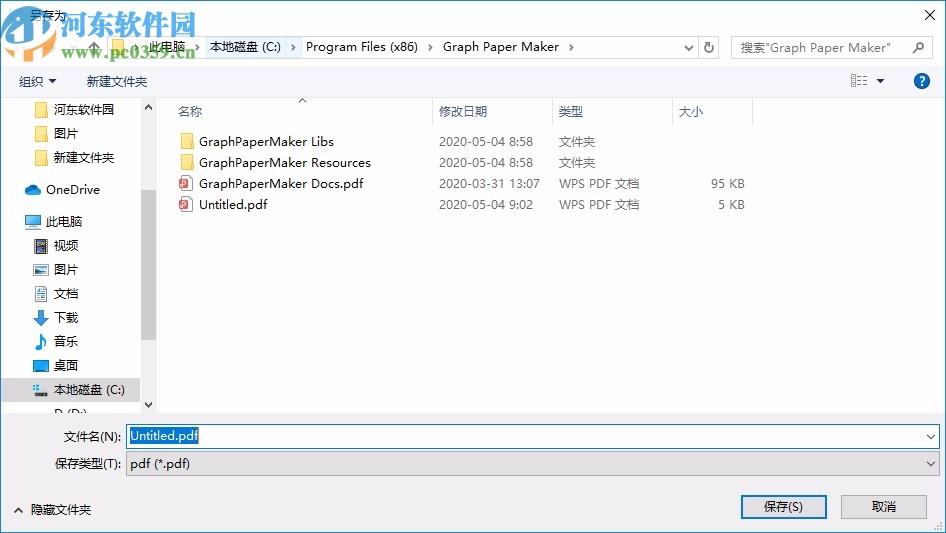Expand the chevron after Program Files (x86) breadcrumb
This screenshot has width=946, height=533.
point(430,47)
